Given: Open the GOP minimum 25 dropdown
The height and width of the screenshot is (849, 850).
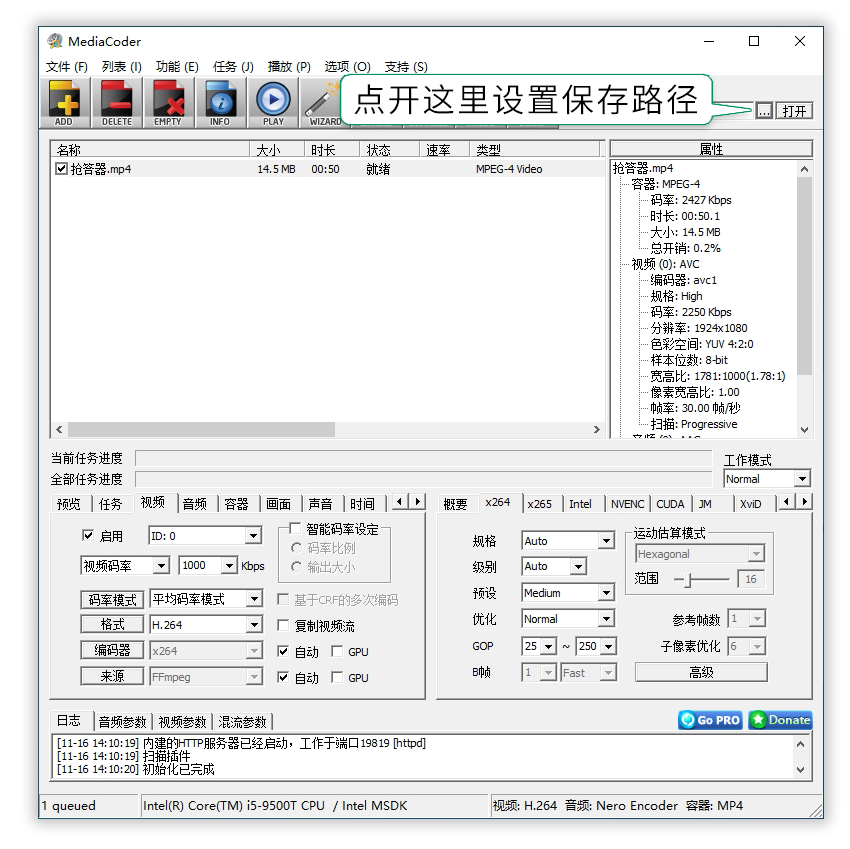Looking at the screenshot, I should 539,646.
